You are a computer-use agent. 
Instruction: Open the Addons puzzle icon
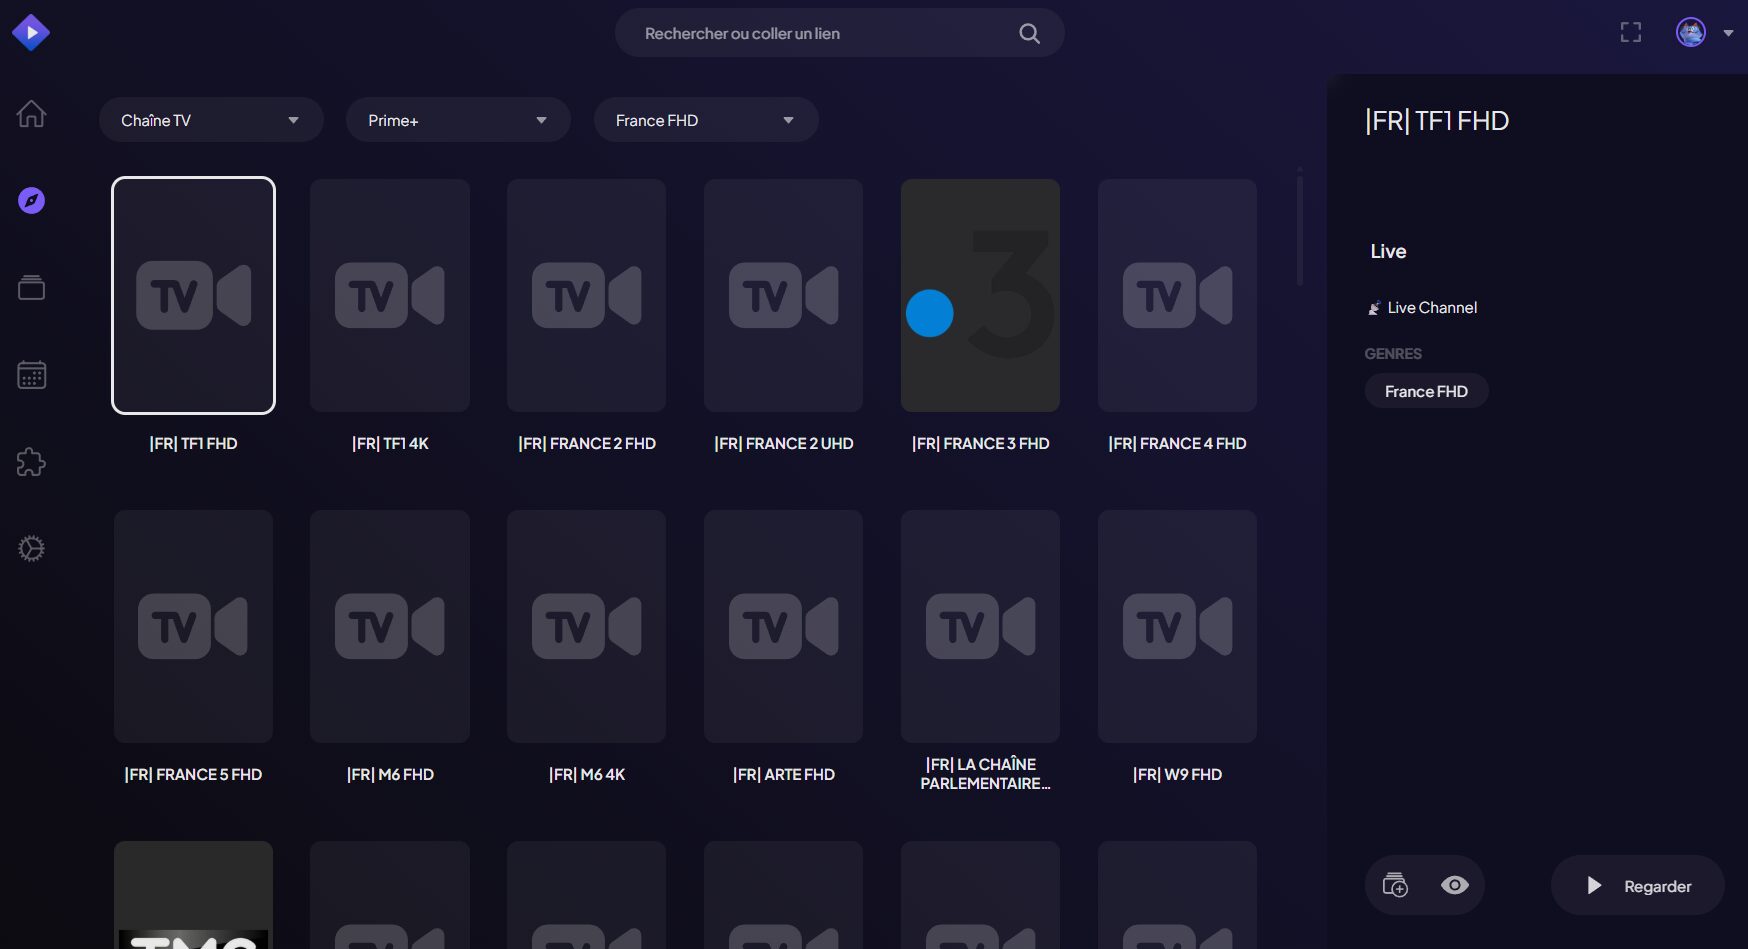coord(31,462)
